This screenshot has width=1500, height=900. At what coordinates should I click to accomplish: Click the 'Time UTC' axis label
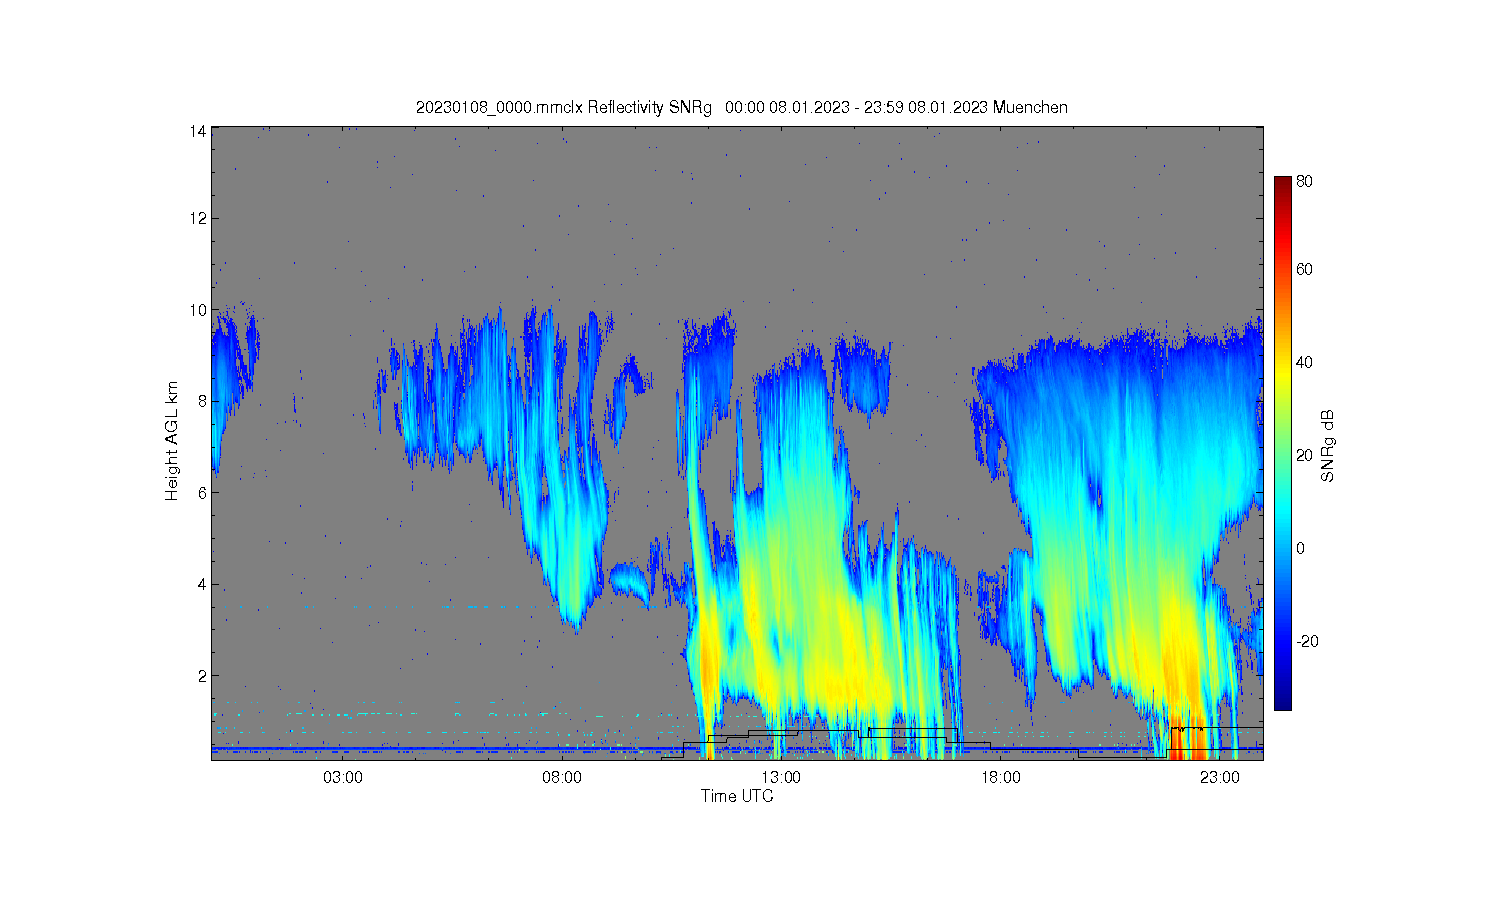[737, 797]
